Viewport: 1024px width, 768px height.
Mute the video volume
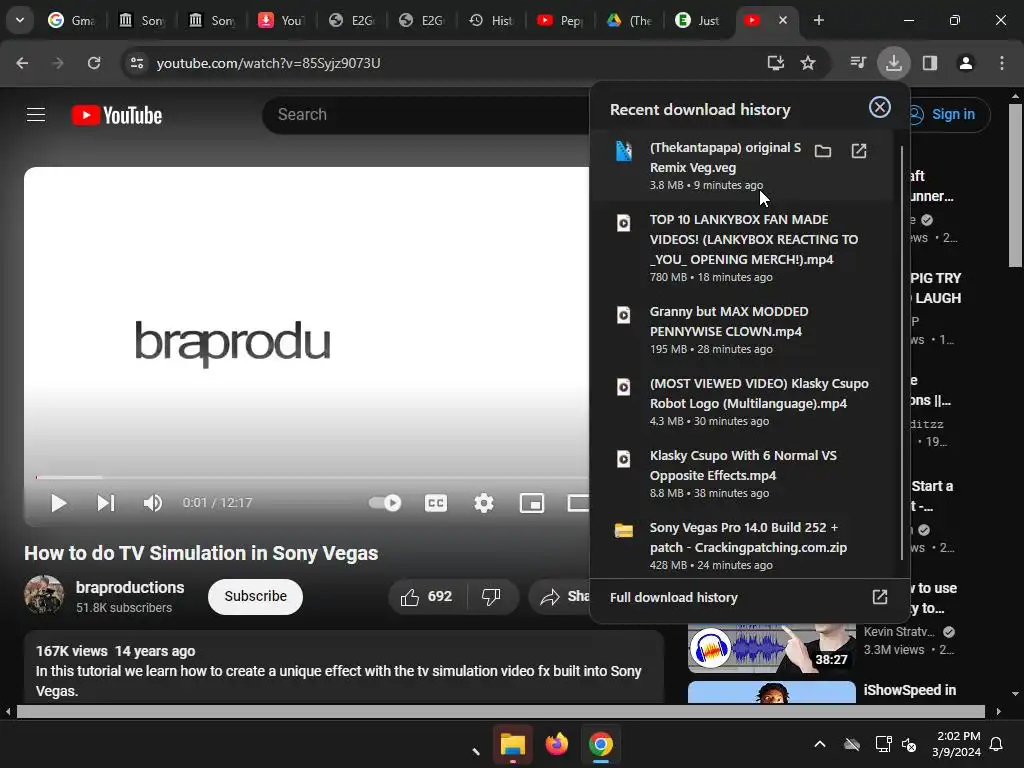coord(152,503)
